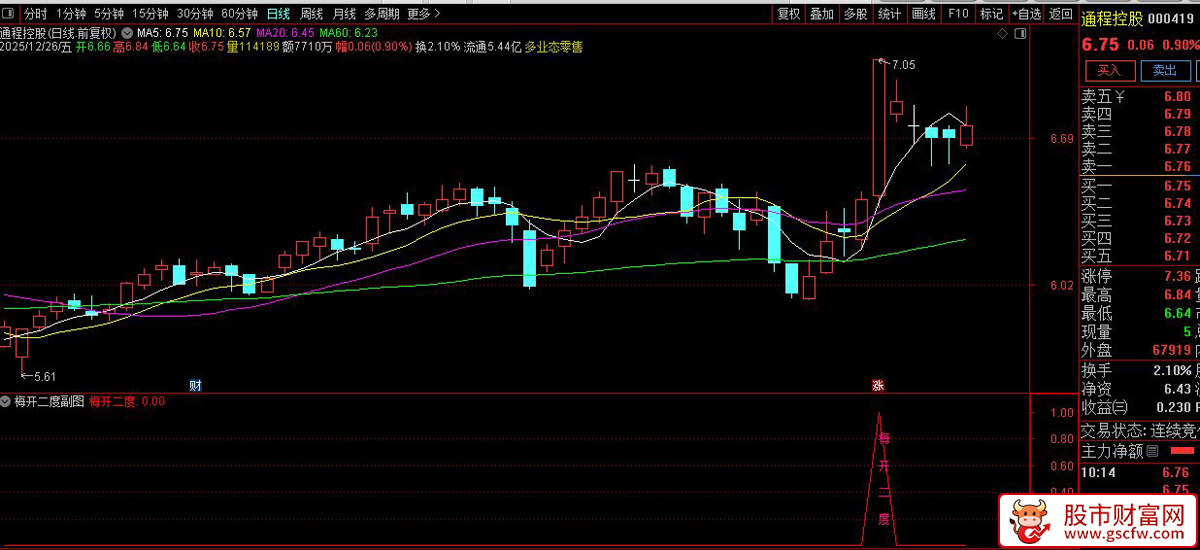The image size is (1200, 550).
Task: Switch to 月线 monthly chart
Action: [x=344, y=14]
